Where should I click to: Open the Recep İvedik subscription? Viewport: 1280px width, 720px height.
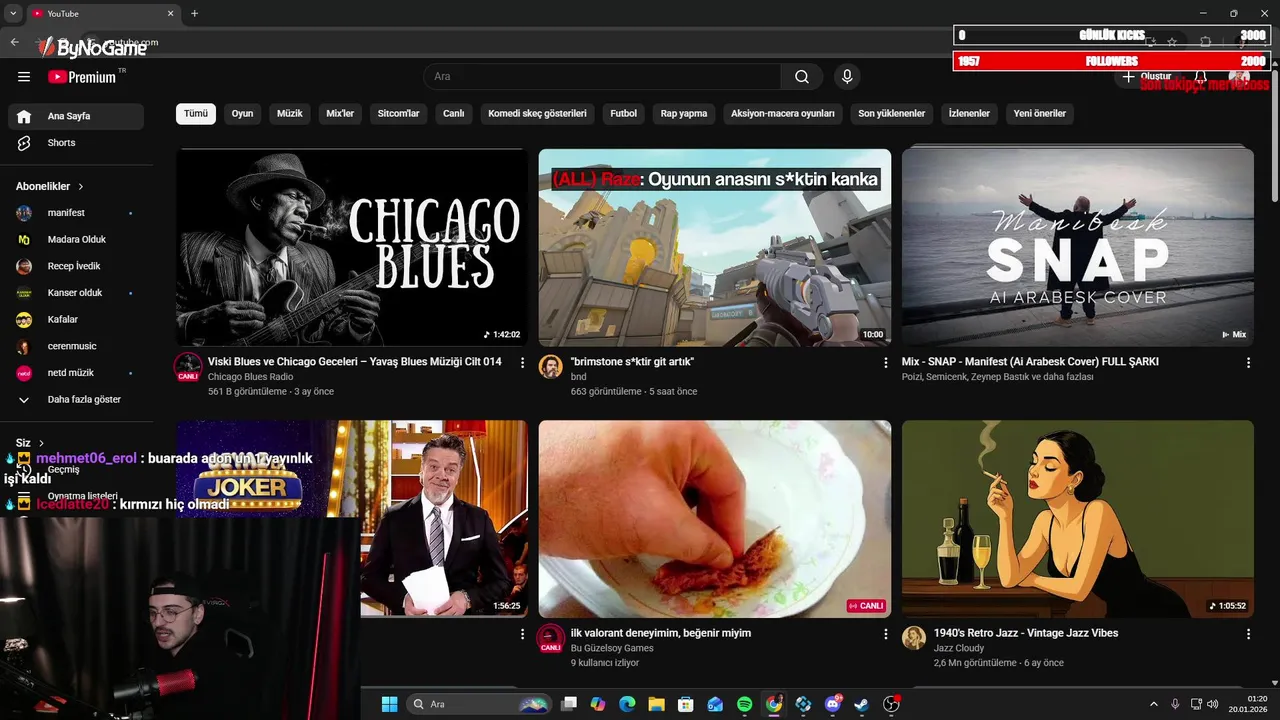(76, 266)
